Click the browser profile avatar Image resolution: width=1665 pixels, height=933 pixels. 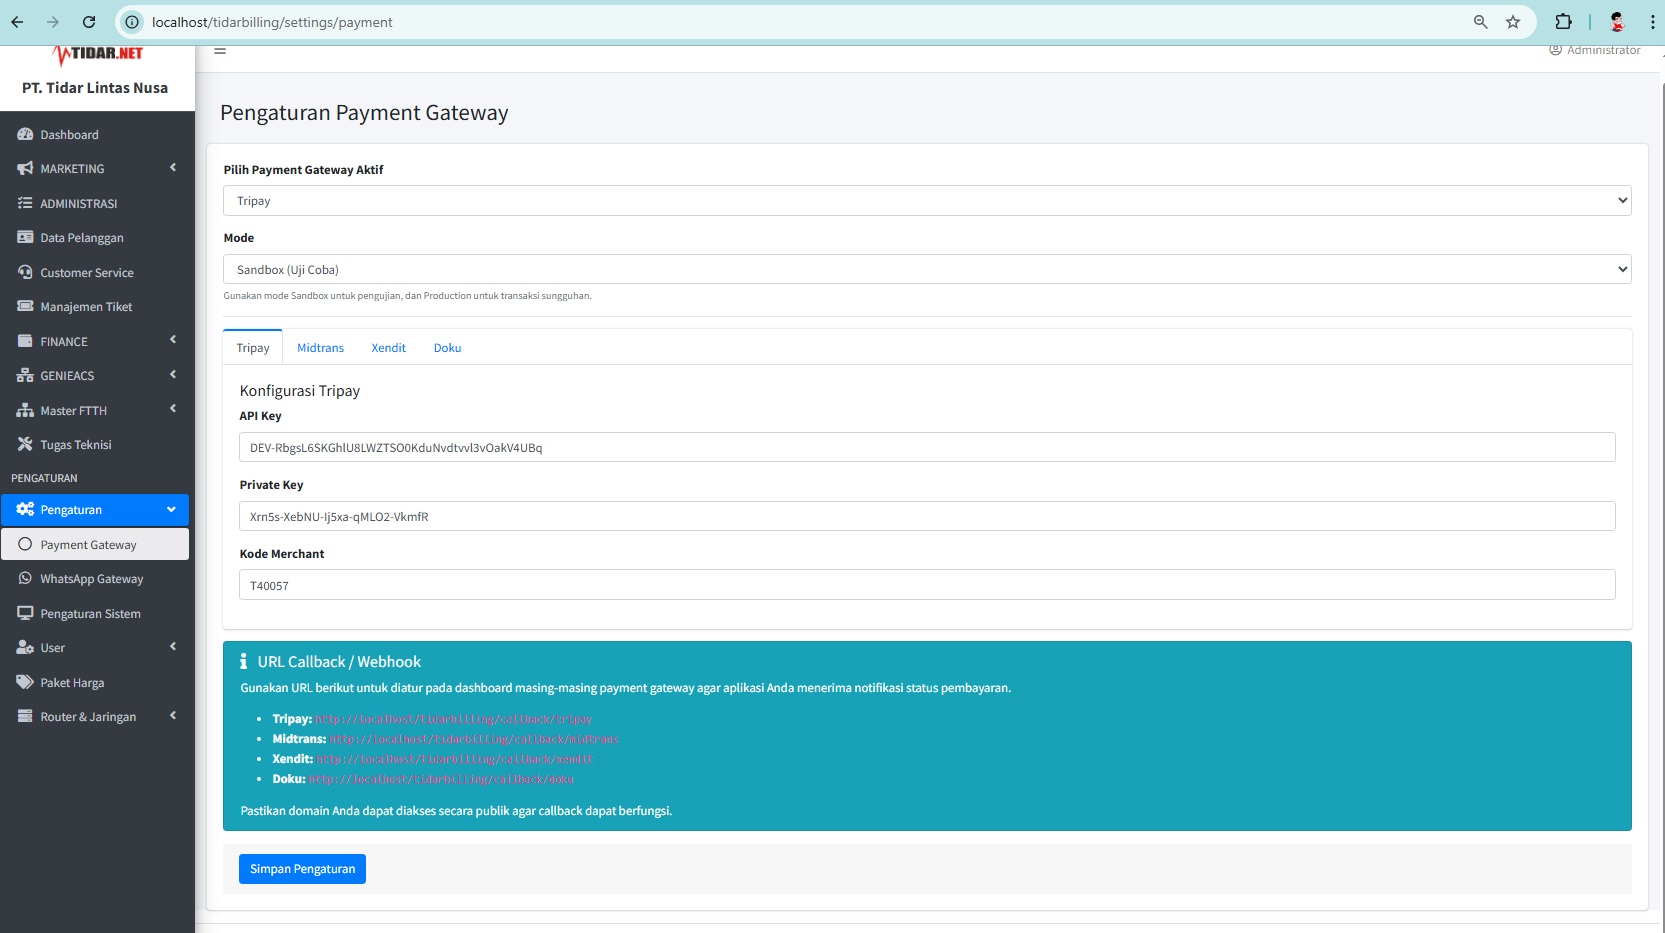(1617, 22)
